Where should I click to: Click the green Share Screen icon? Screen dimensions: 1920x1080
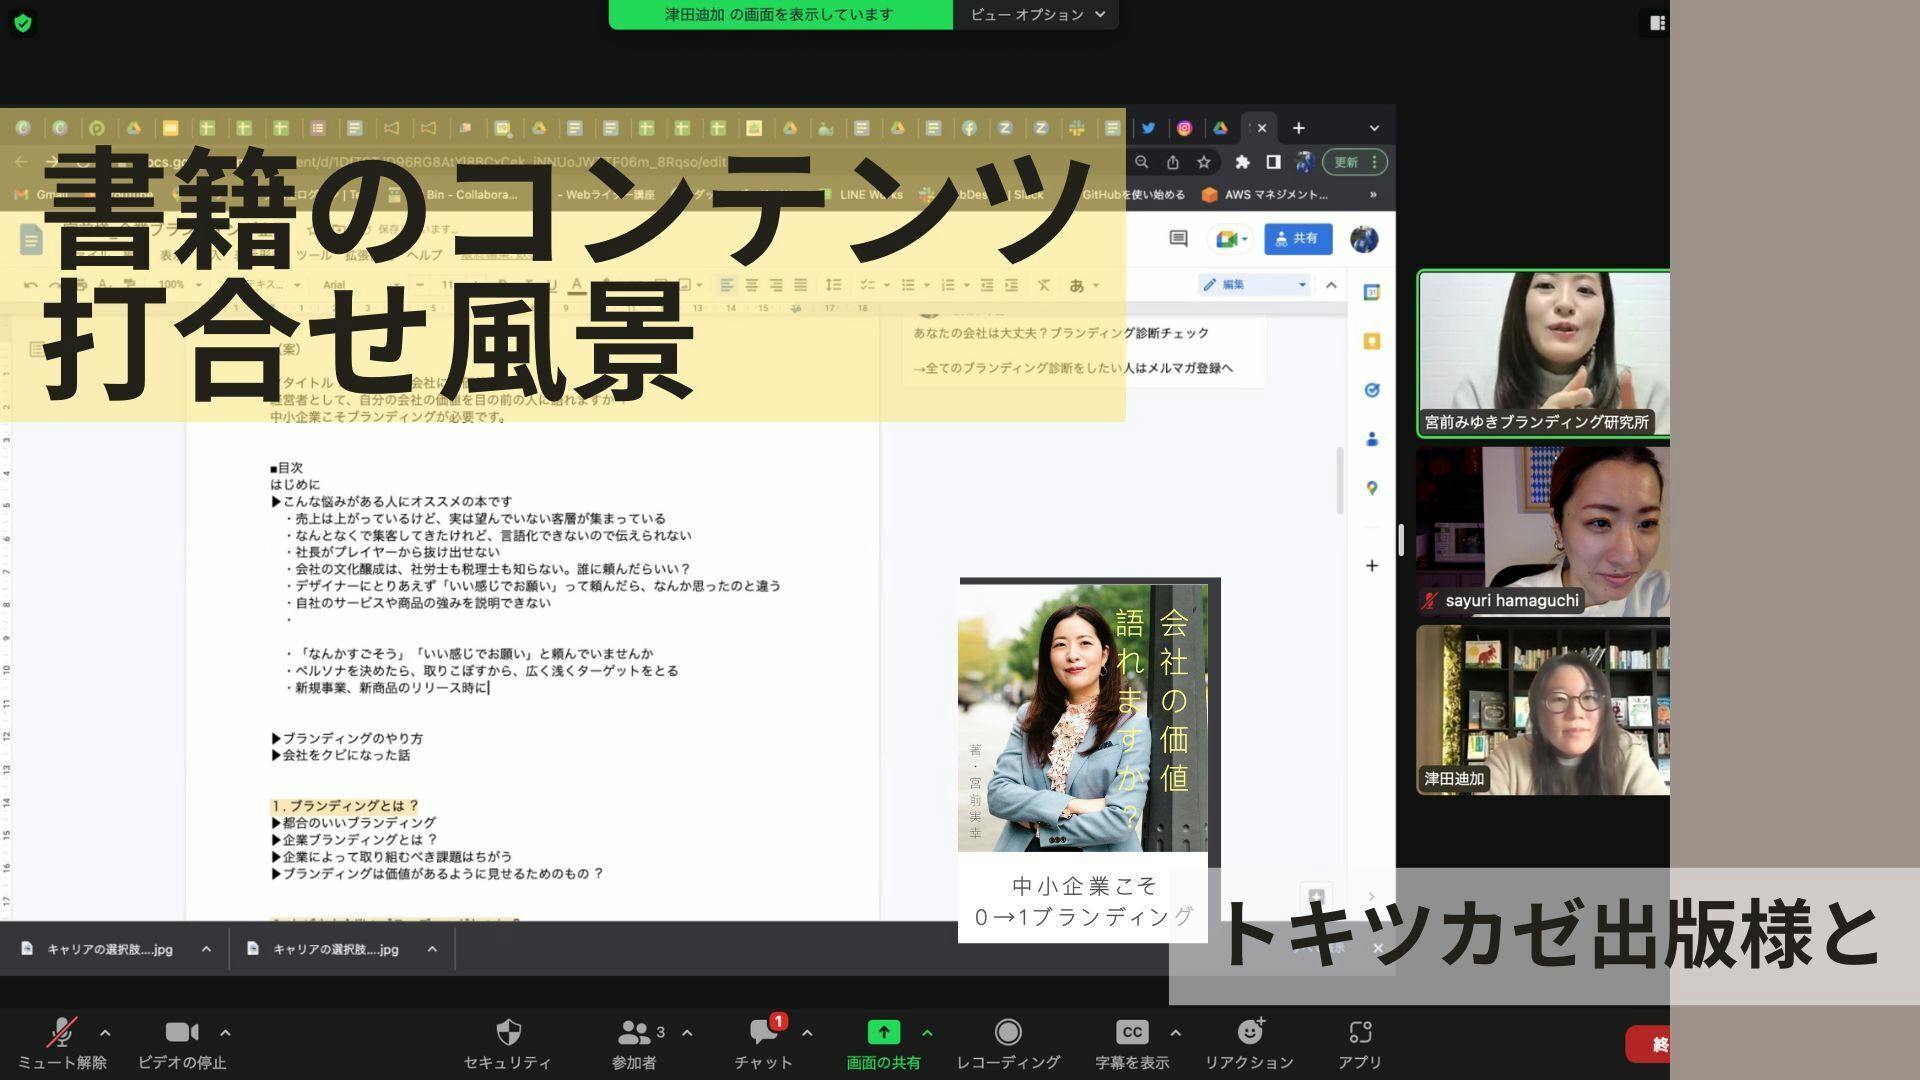[883, 1032]
